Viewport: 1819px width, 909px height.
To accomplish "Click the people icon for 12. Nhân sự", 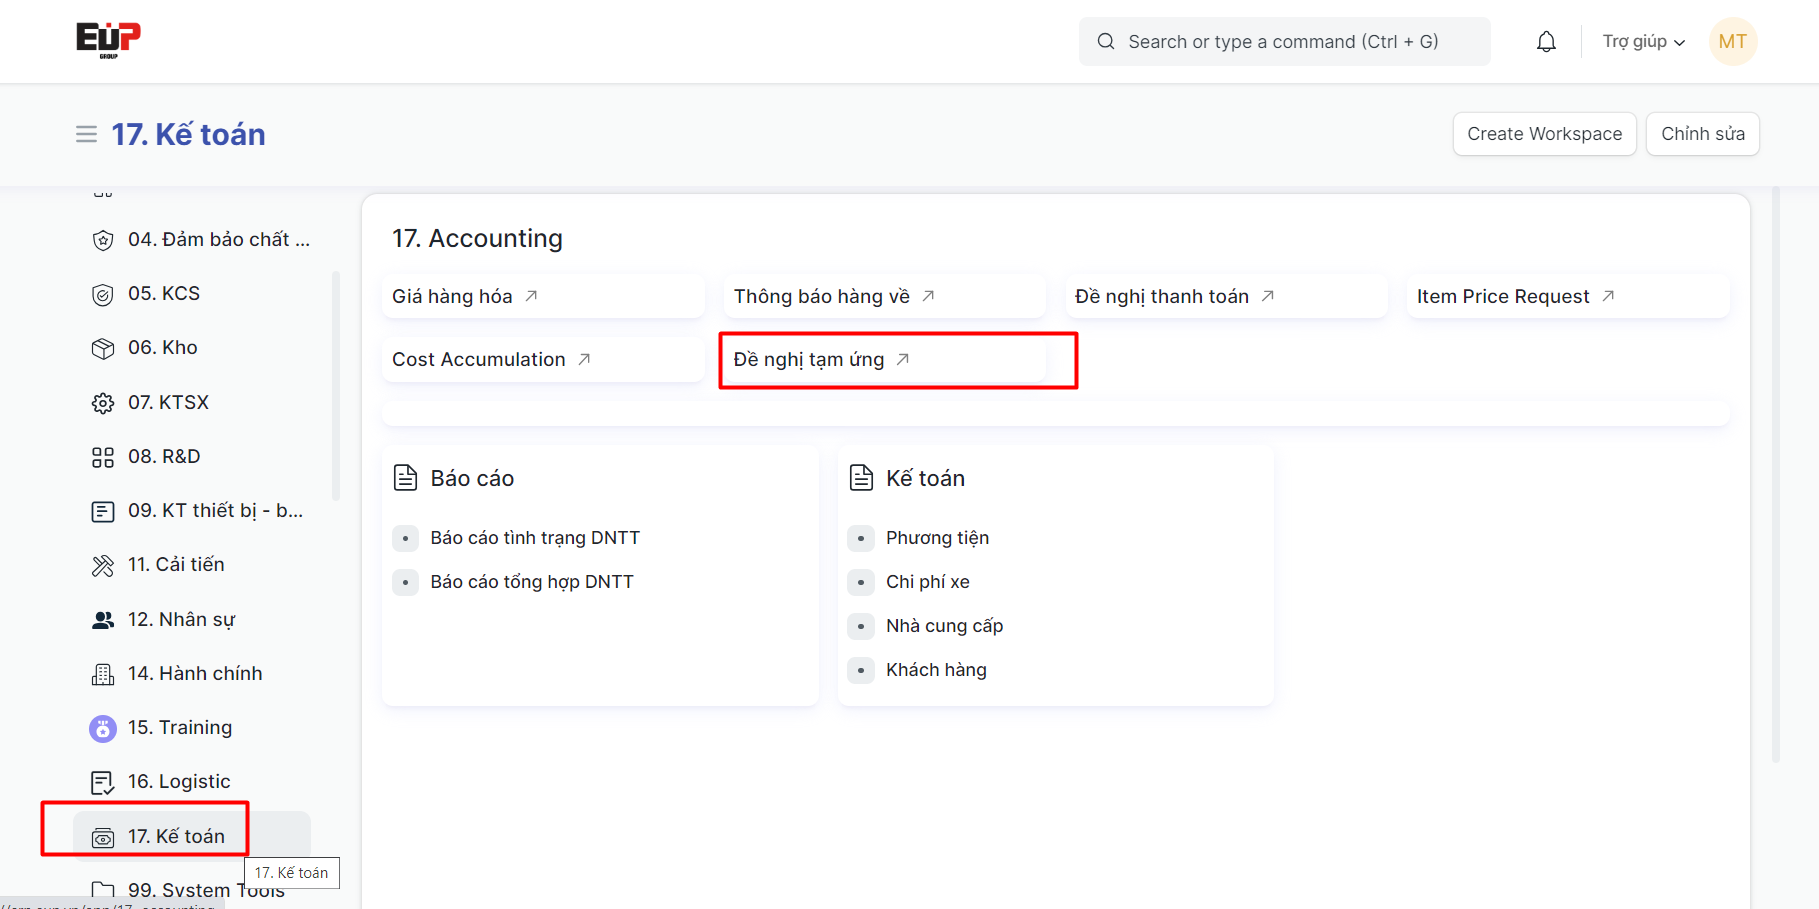I will 103,620.
